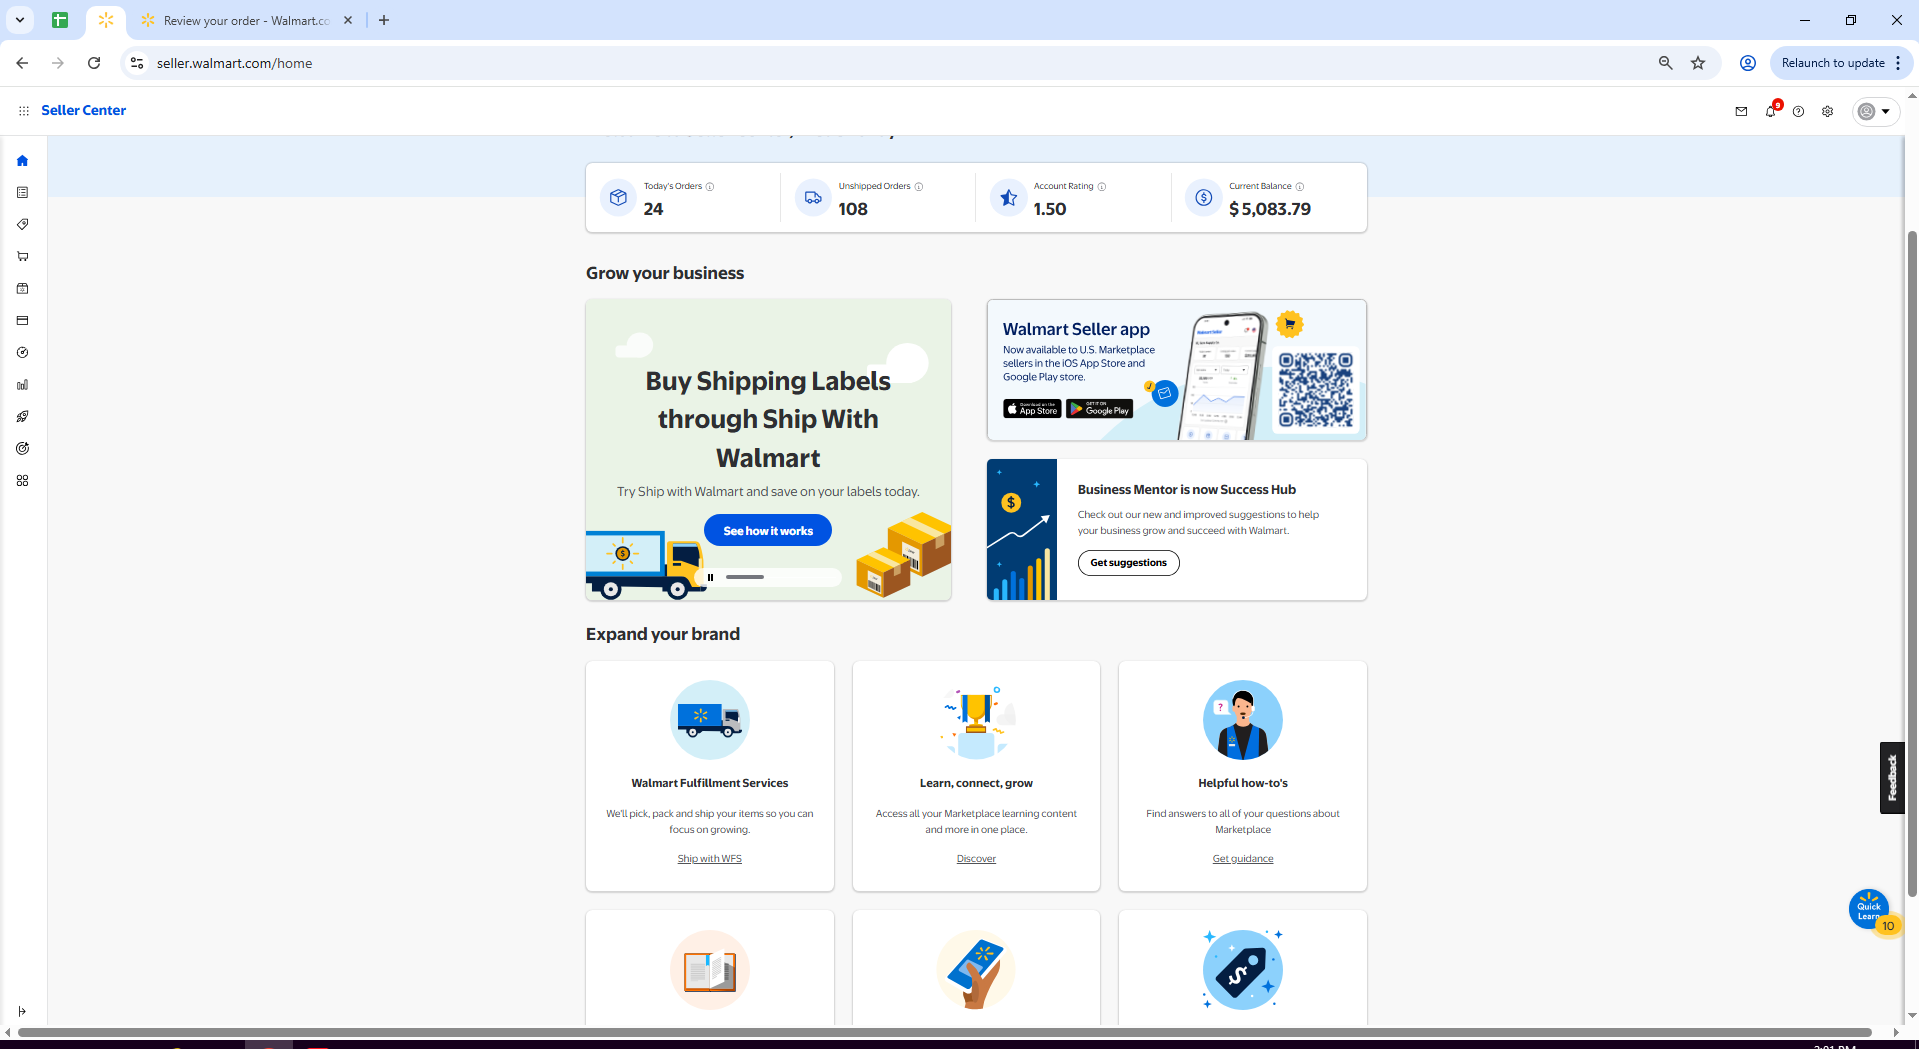Click the See how it works button
The width and height of the screenshot is (1919, 1049).
(767, 531)
